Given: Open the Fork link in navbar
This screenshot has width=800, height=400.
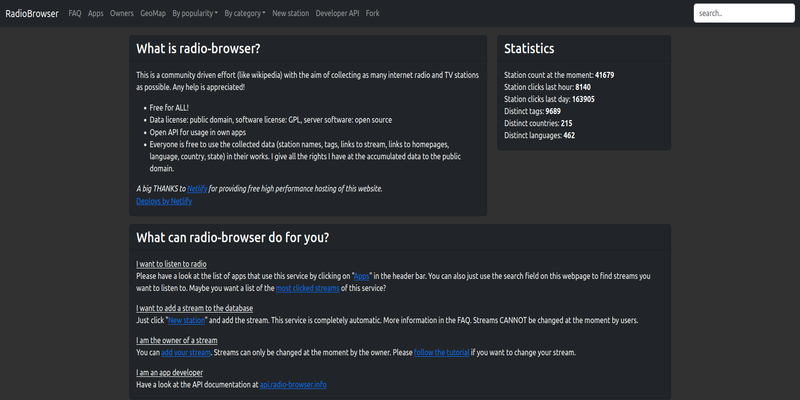Looking at the screenshot, I should 372,13.
